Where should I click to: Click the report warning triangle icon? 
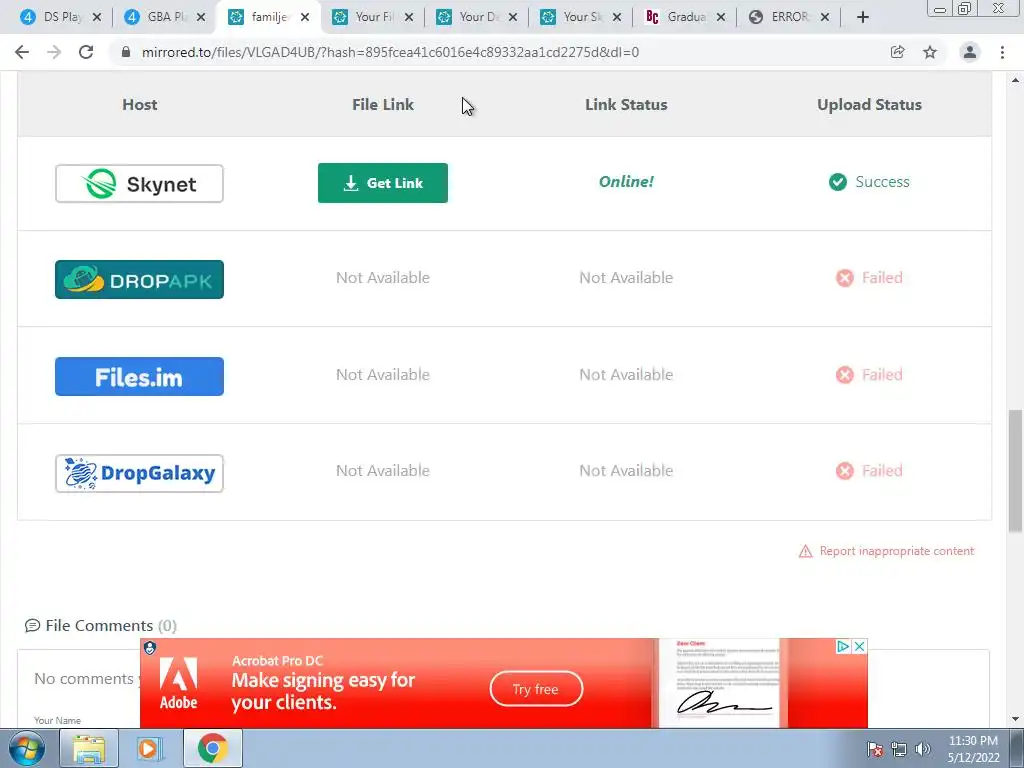pyautogui.click(x=806, y=551)
